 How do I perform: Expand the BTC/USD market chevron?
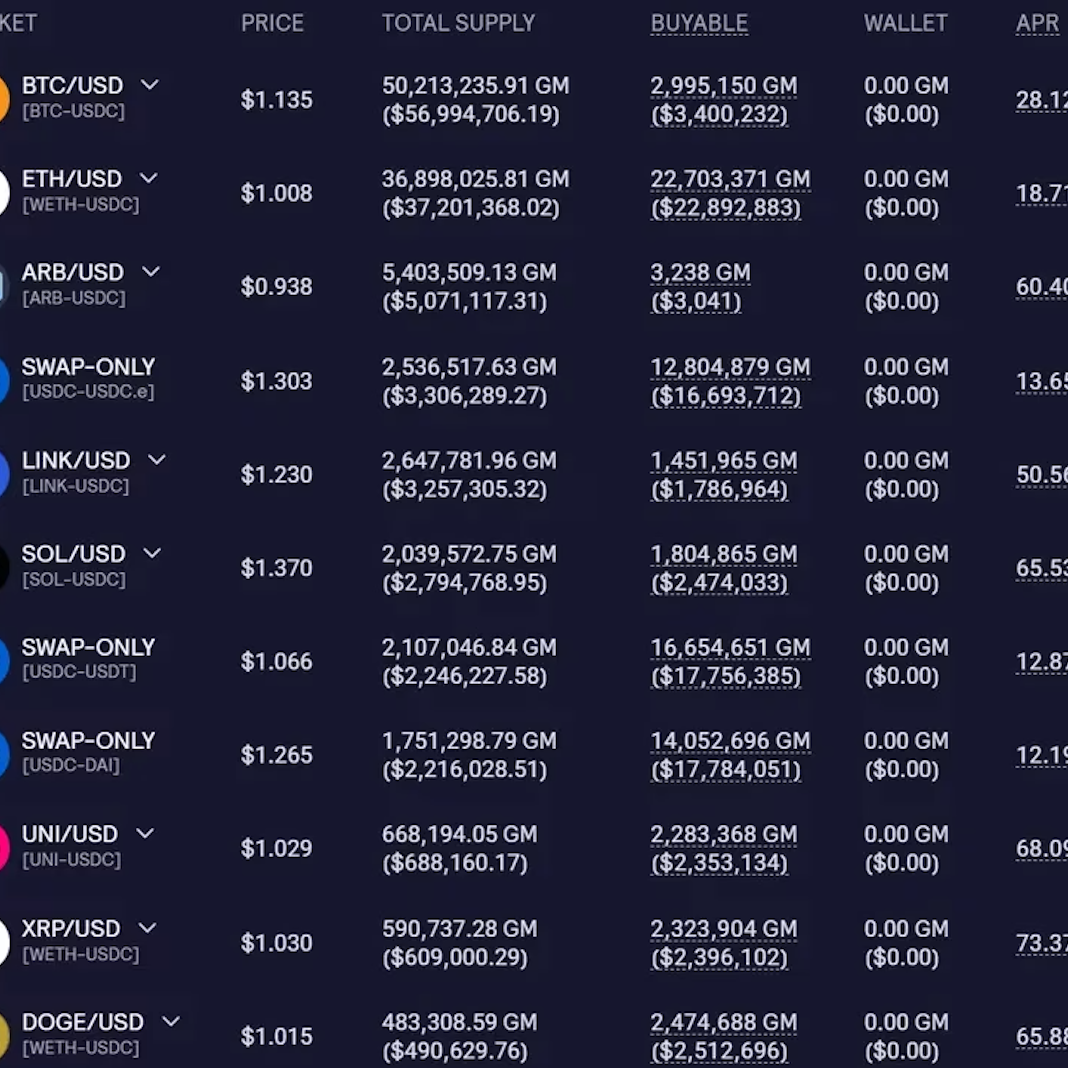[149, 85]
